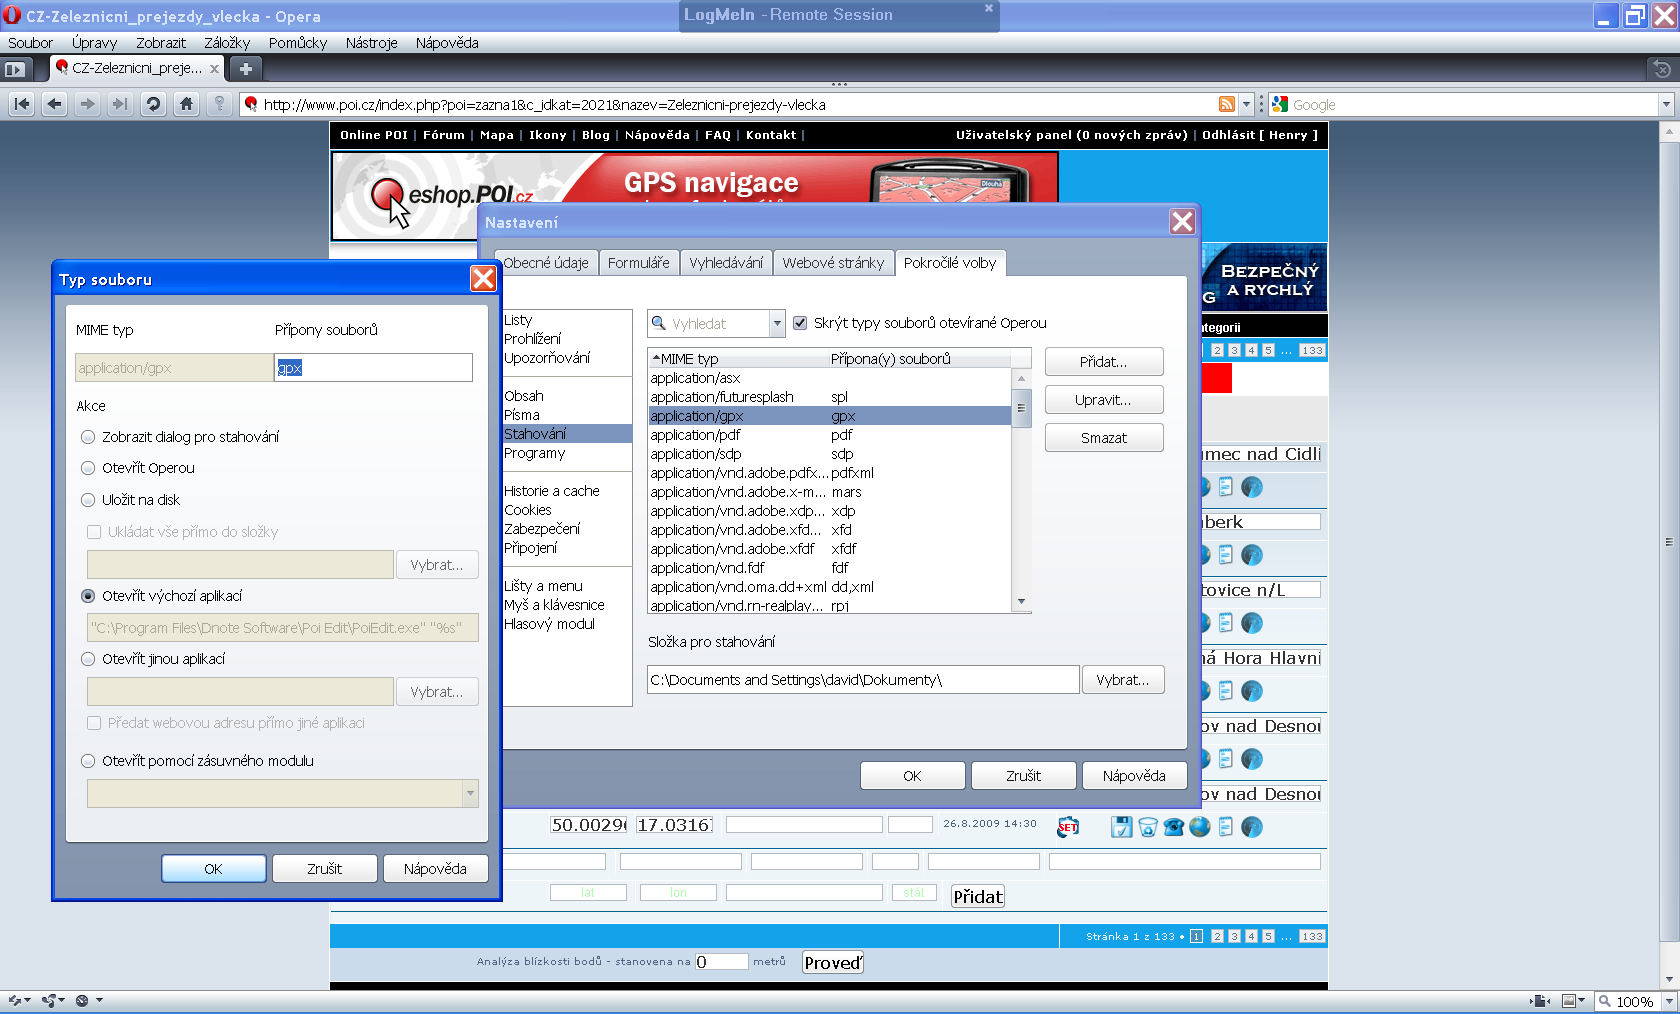Open the zoom 100% dropdown in the status bar
The width and height of the screenshot is (1680, 1014).
pyautogui.click(x=1666, y=1001)
